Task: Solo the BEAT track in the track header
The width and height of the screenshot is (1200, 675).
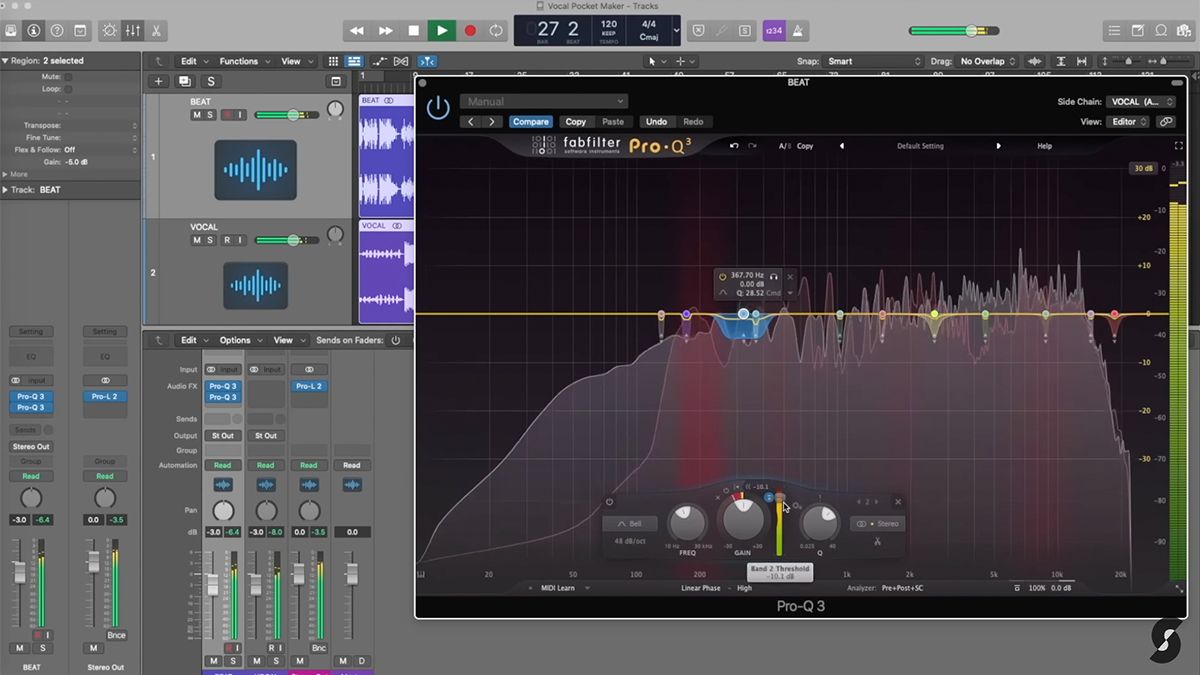Action: click(x=210, y=115)
